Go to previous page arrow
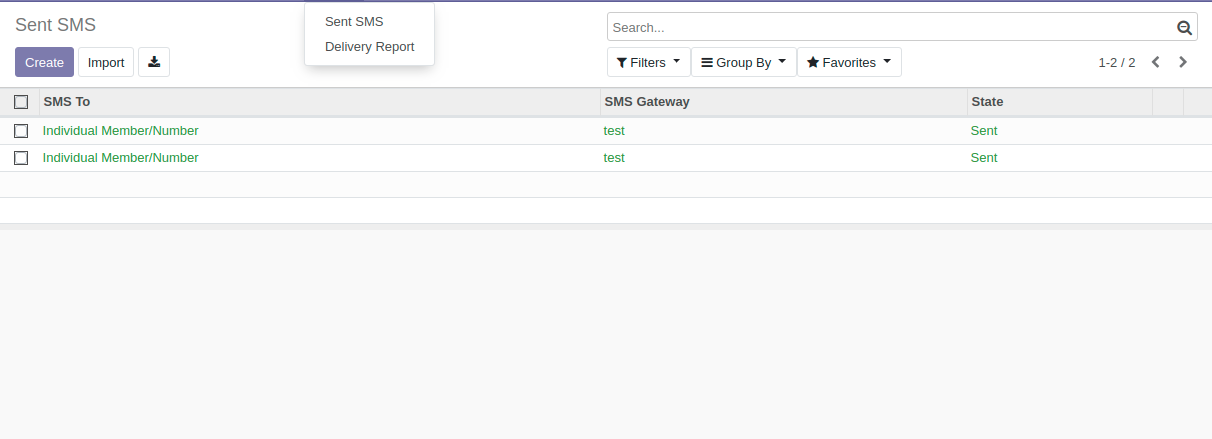Screen dimensions: 1212x439 [1155, 62]
